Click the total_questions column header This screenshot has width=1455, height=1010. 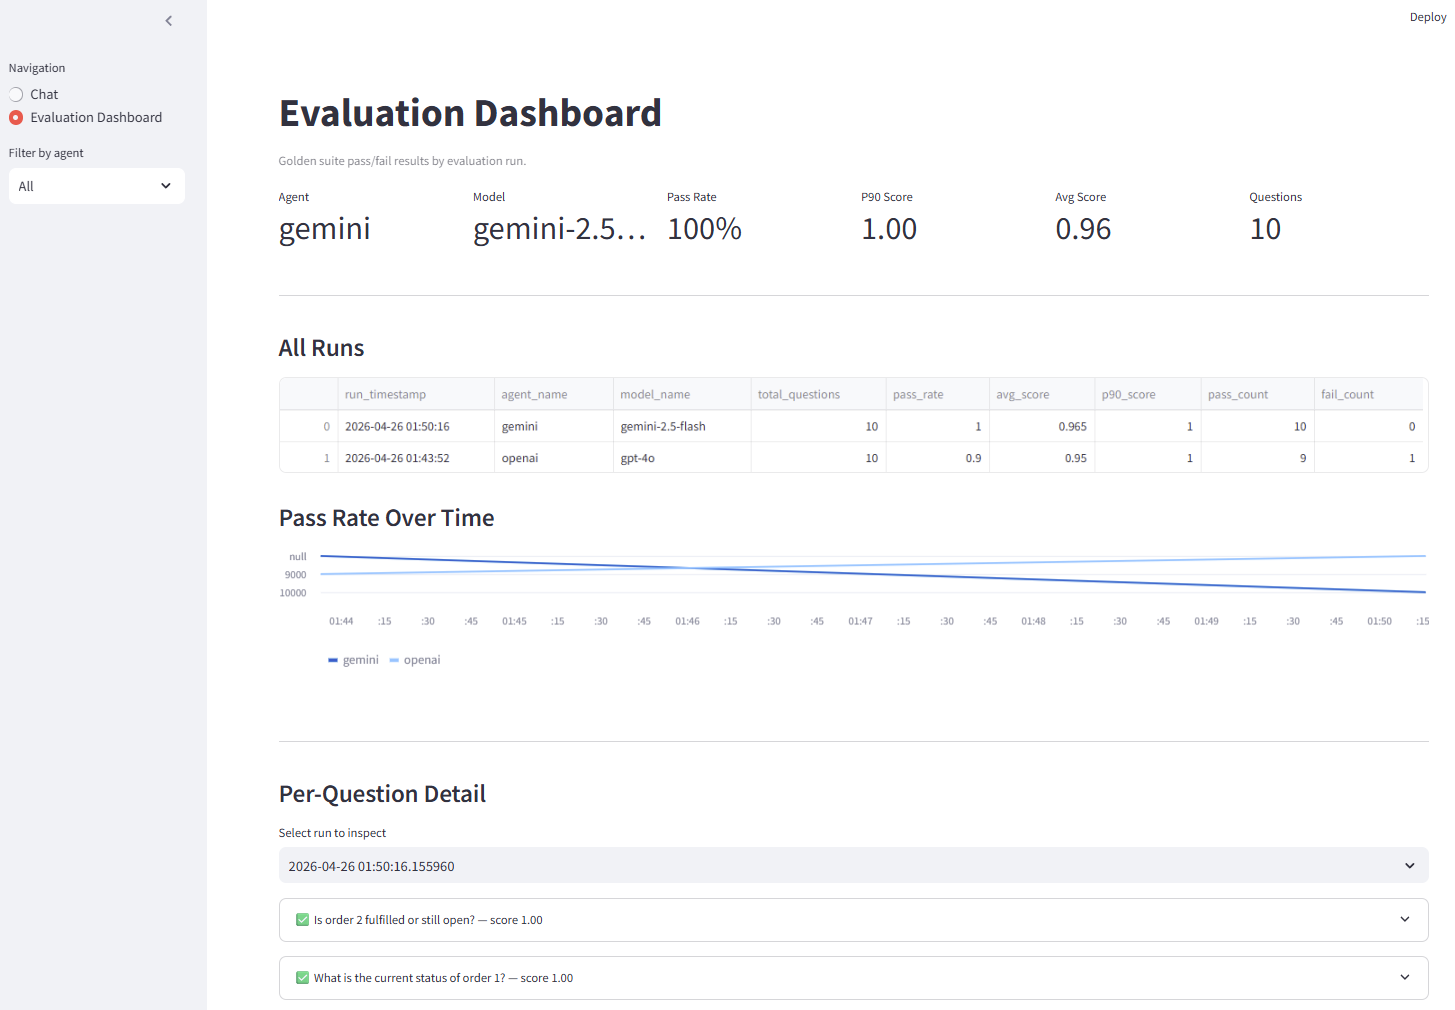point(818,394)
